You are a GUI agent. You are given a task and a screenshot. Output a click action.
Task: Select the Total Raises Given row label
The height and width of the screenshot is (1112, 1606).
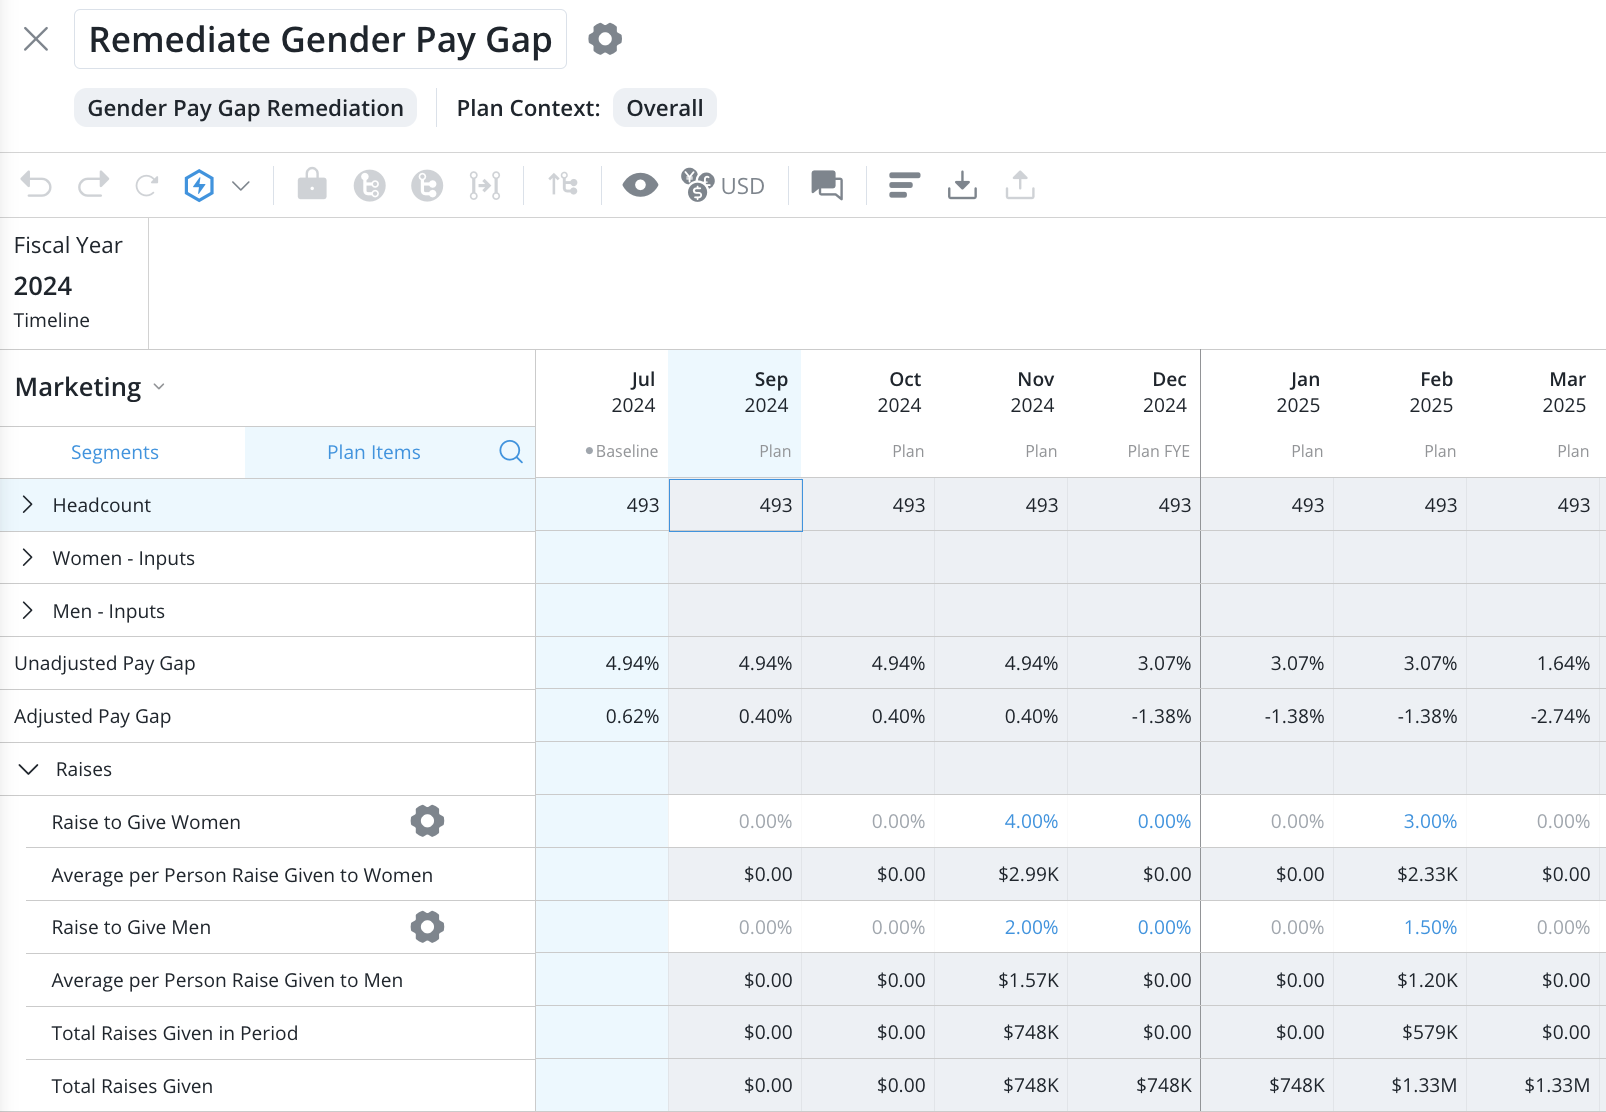[x=132, y=1086]
